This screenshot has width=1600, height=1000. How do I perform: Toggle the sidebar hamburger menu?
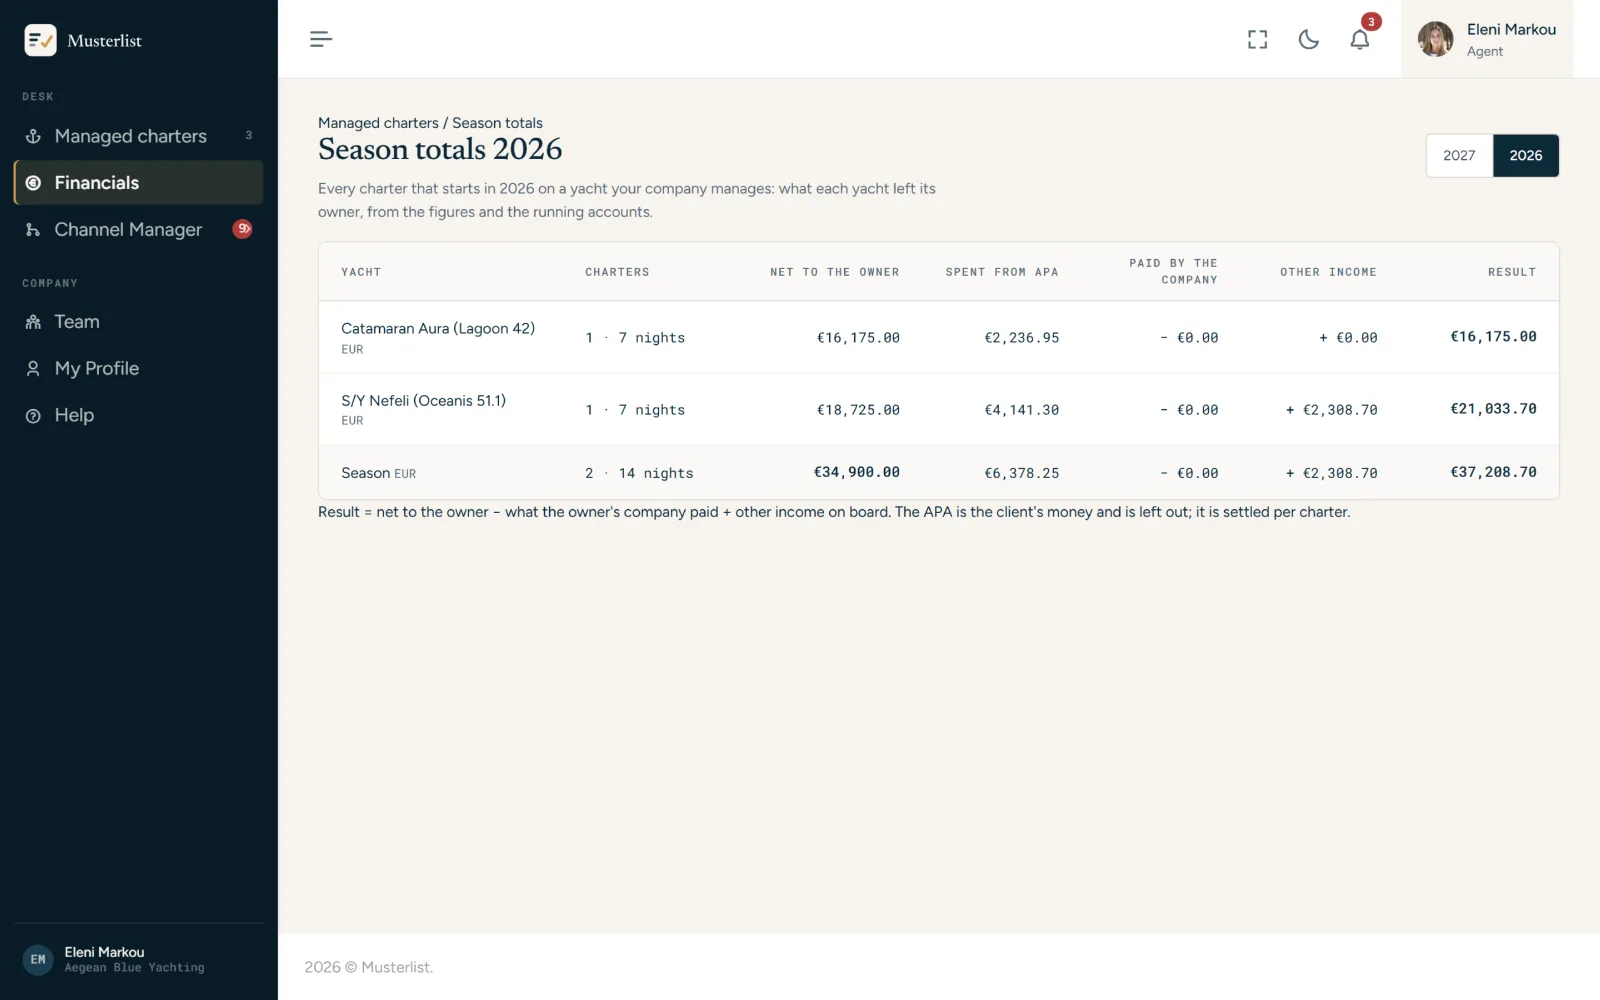pos(320,39)
